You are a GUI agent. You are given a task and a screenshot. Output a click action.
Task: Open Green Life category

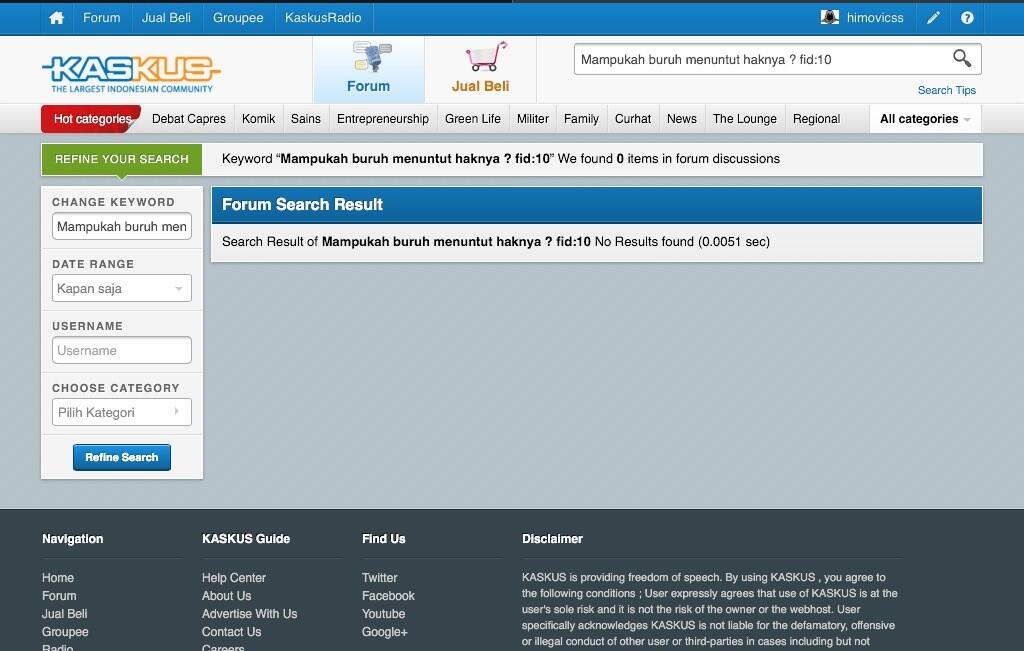tap(473, 119)
